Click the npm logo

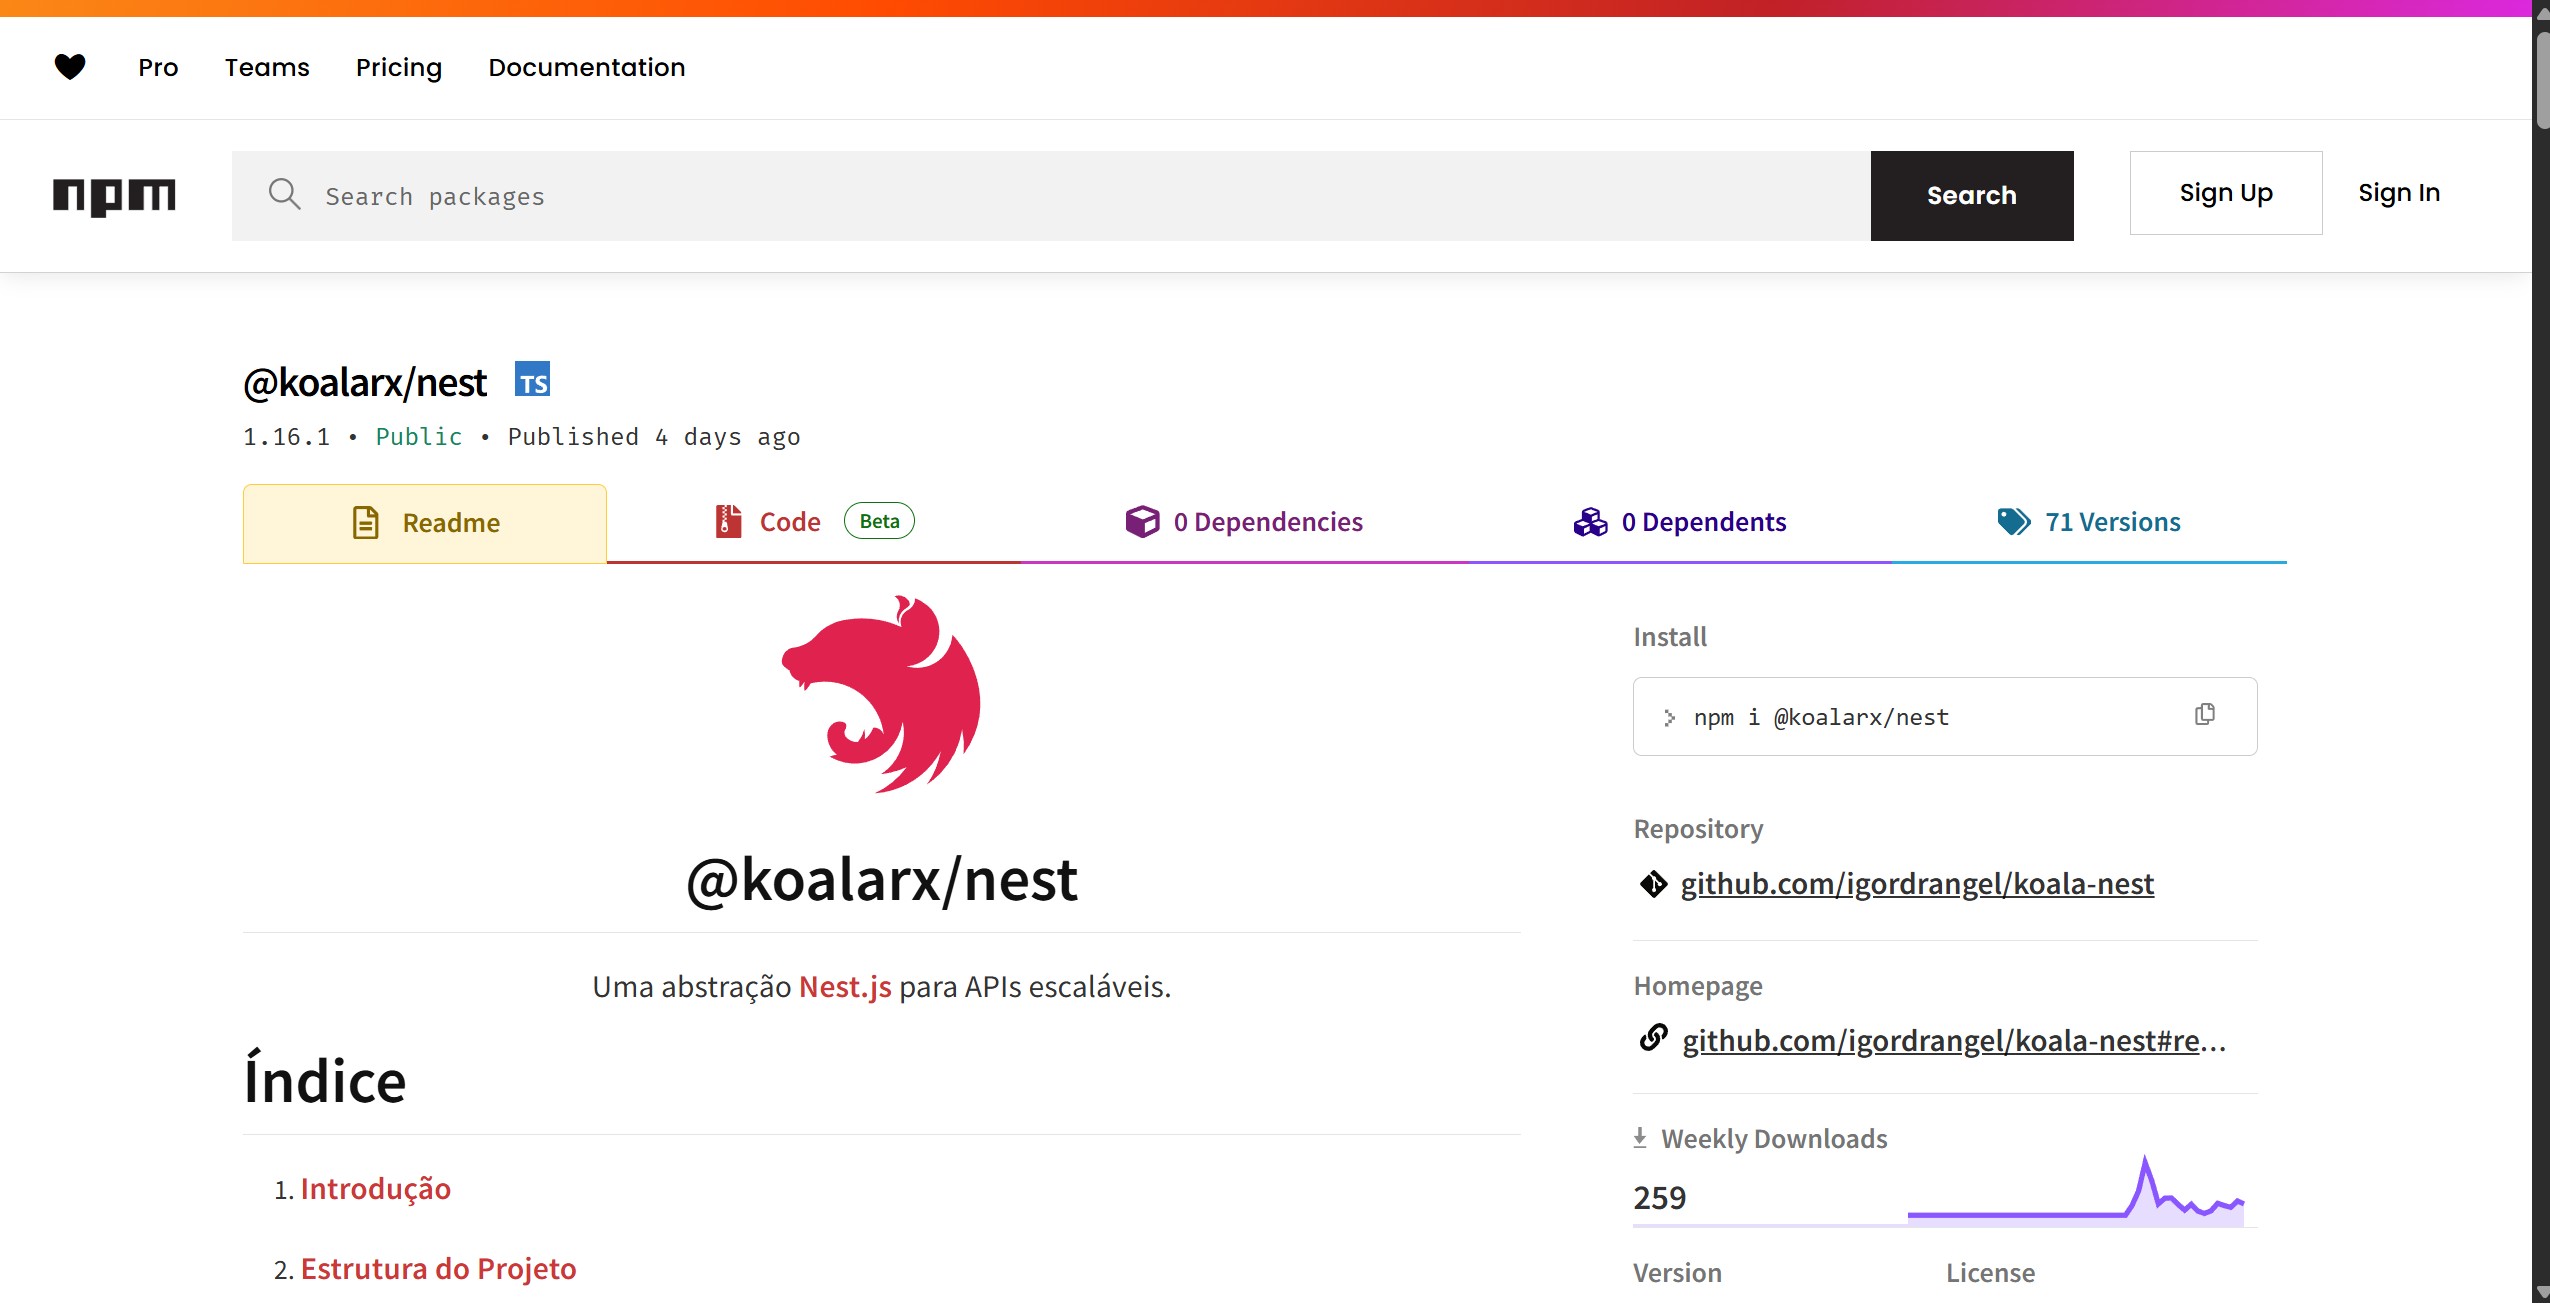(x=114, y=196)
